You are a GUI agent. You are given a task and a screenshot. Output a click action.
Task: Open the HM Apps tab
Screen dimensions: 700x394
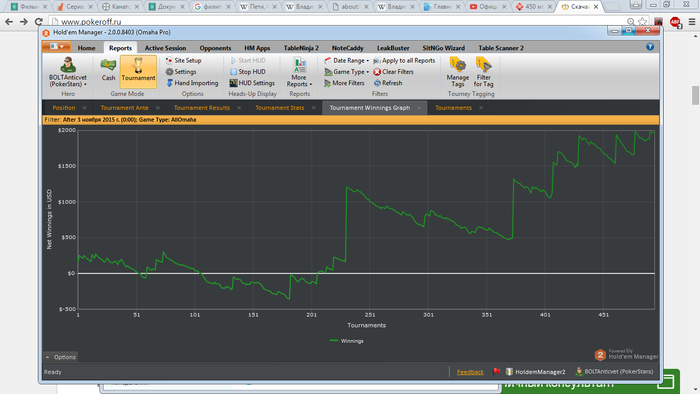click(x=257, y=48)
